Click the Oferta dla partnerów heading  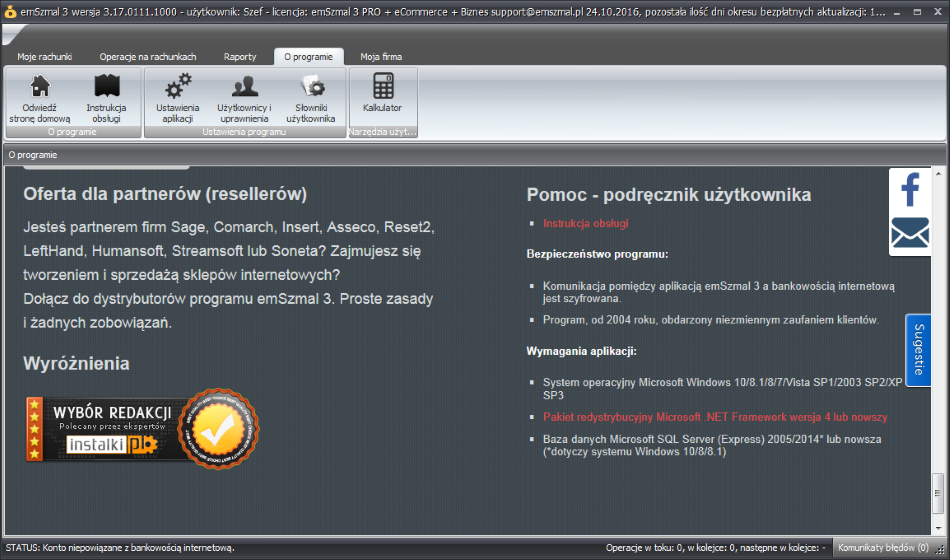pos(165,195)
